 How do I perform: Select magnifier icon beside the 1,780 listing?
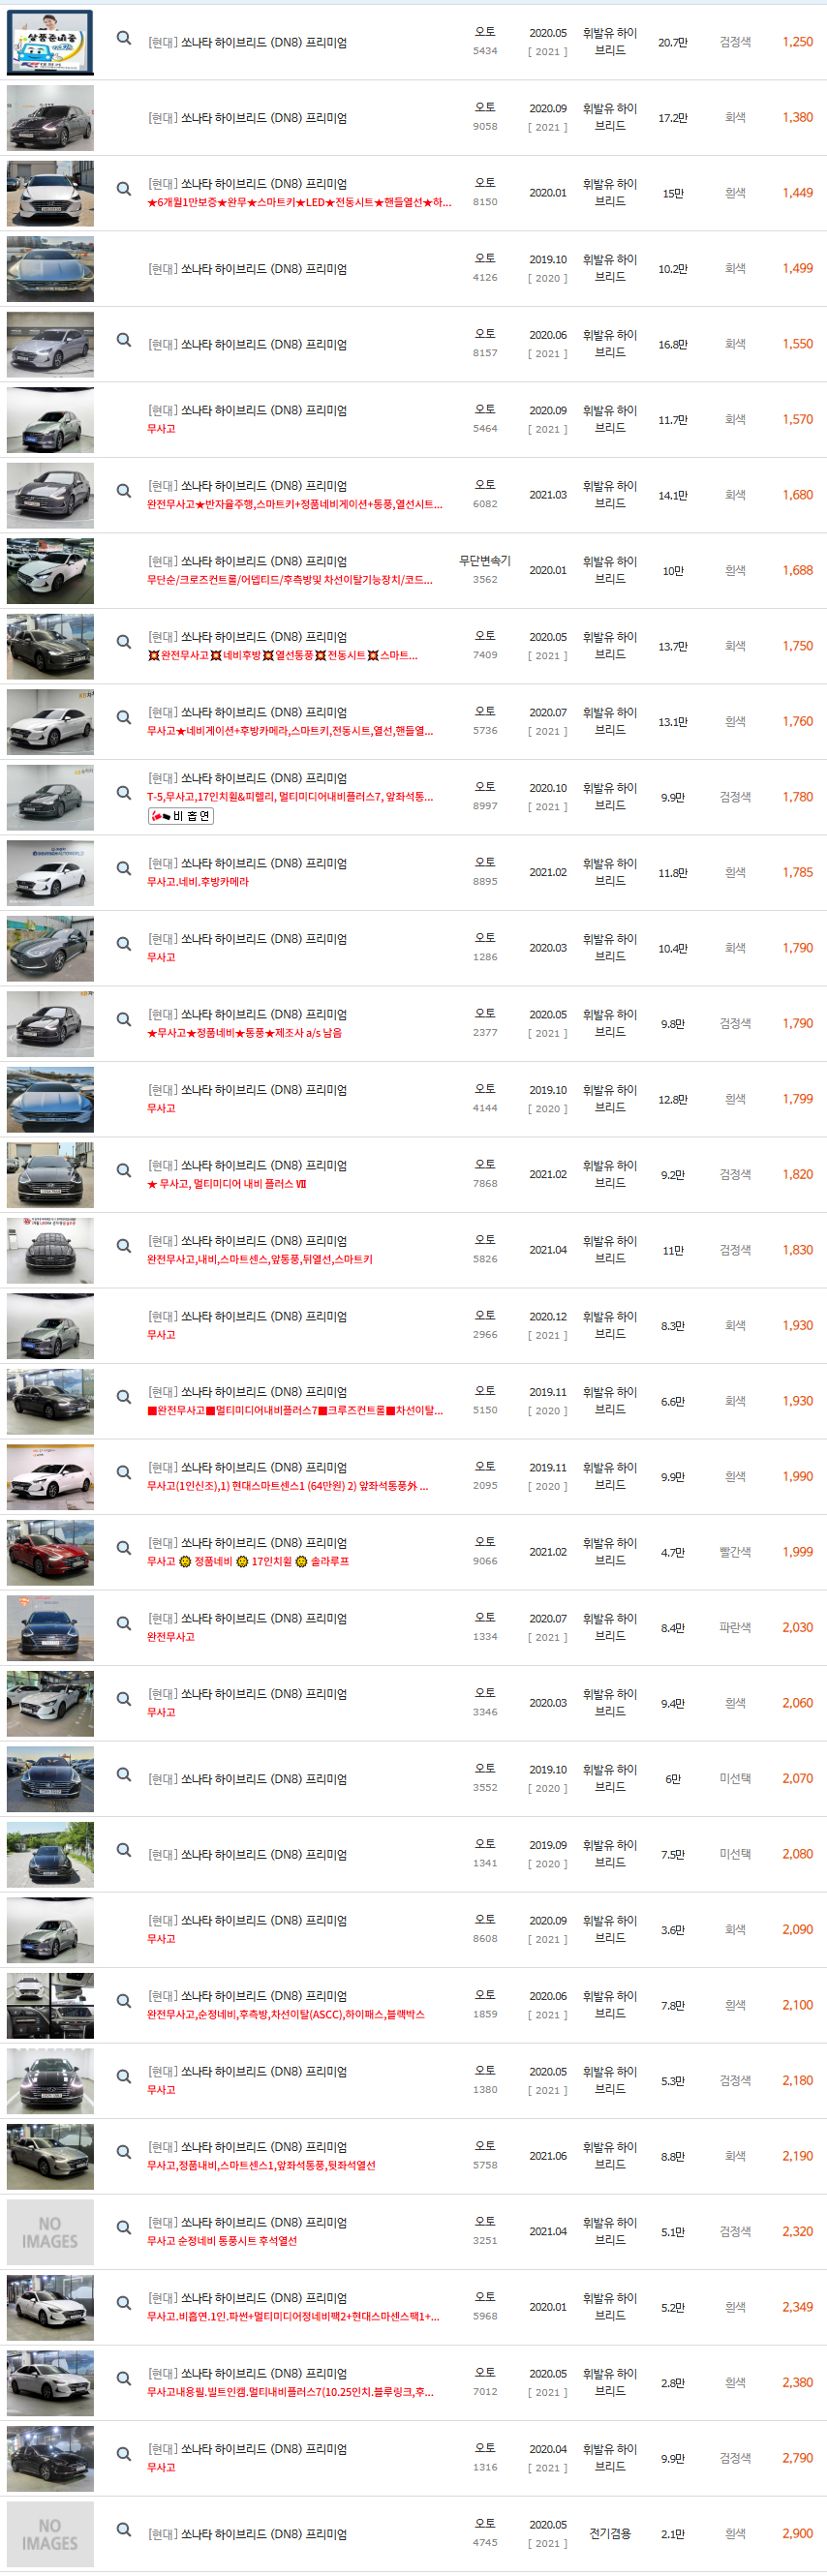pos(124,793)
